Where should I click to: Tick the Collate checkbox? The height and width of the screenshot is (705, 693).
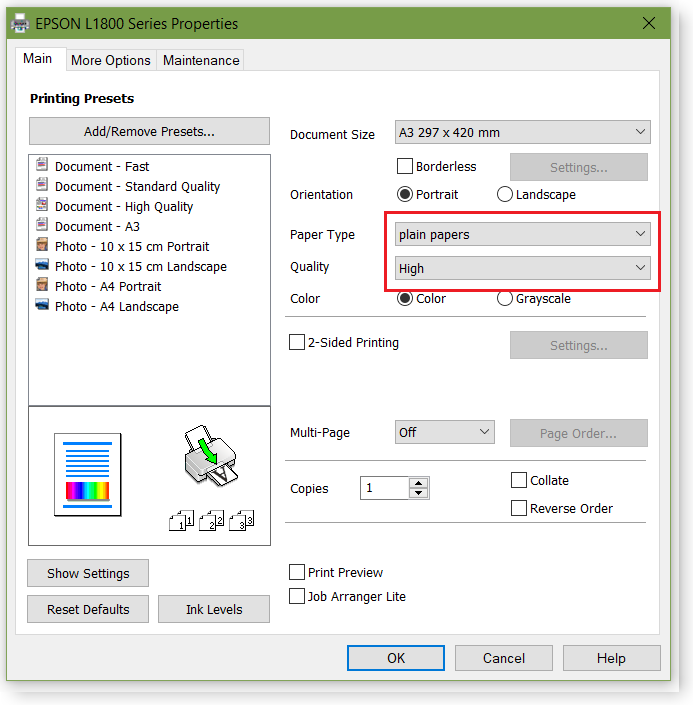[x=519, y=480]
